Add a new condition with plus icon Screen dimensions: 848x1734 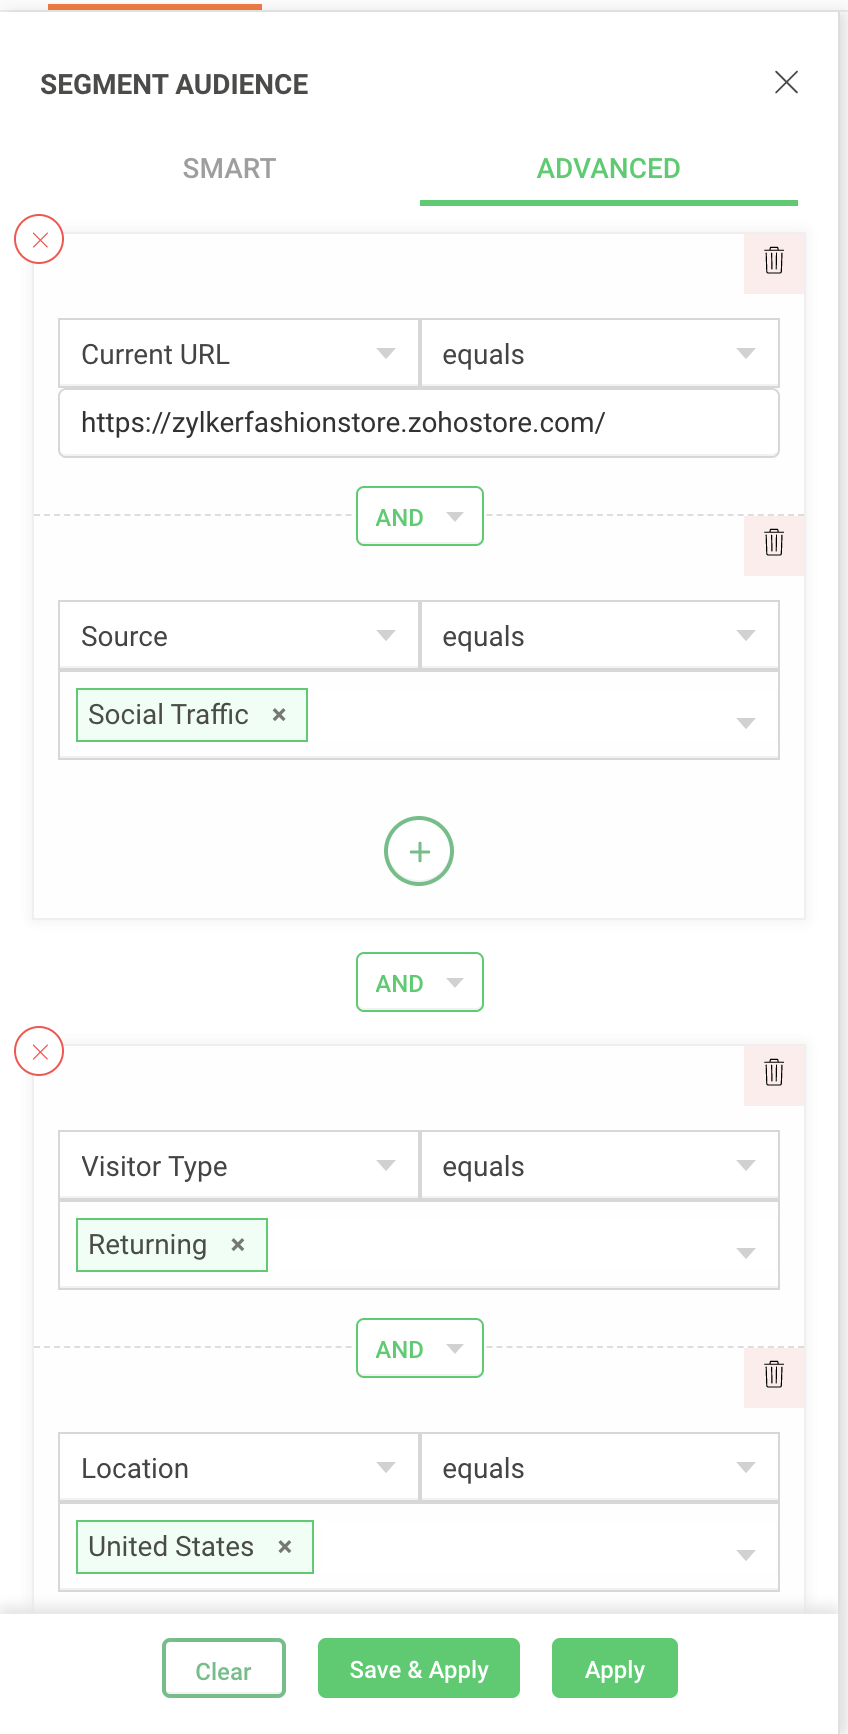[x=419, y=852]
